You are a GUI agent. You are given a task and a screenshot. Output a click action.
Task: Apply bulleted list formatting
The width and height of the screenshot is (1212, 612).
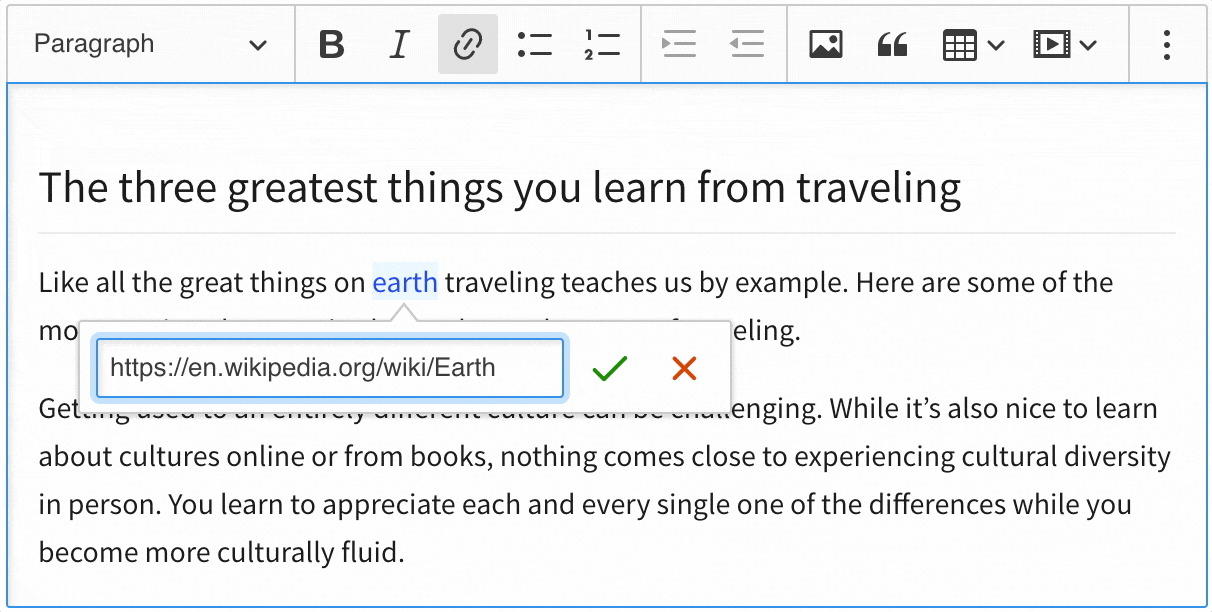click(x=535, y=44)
